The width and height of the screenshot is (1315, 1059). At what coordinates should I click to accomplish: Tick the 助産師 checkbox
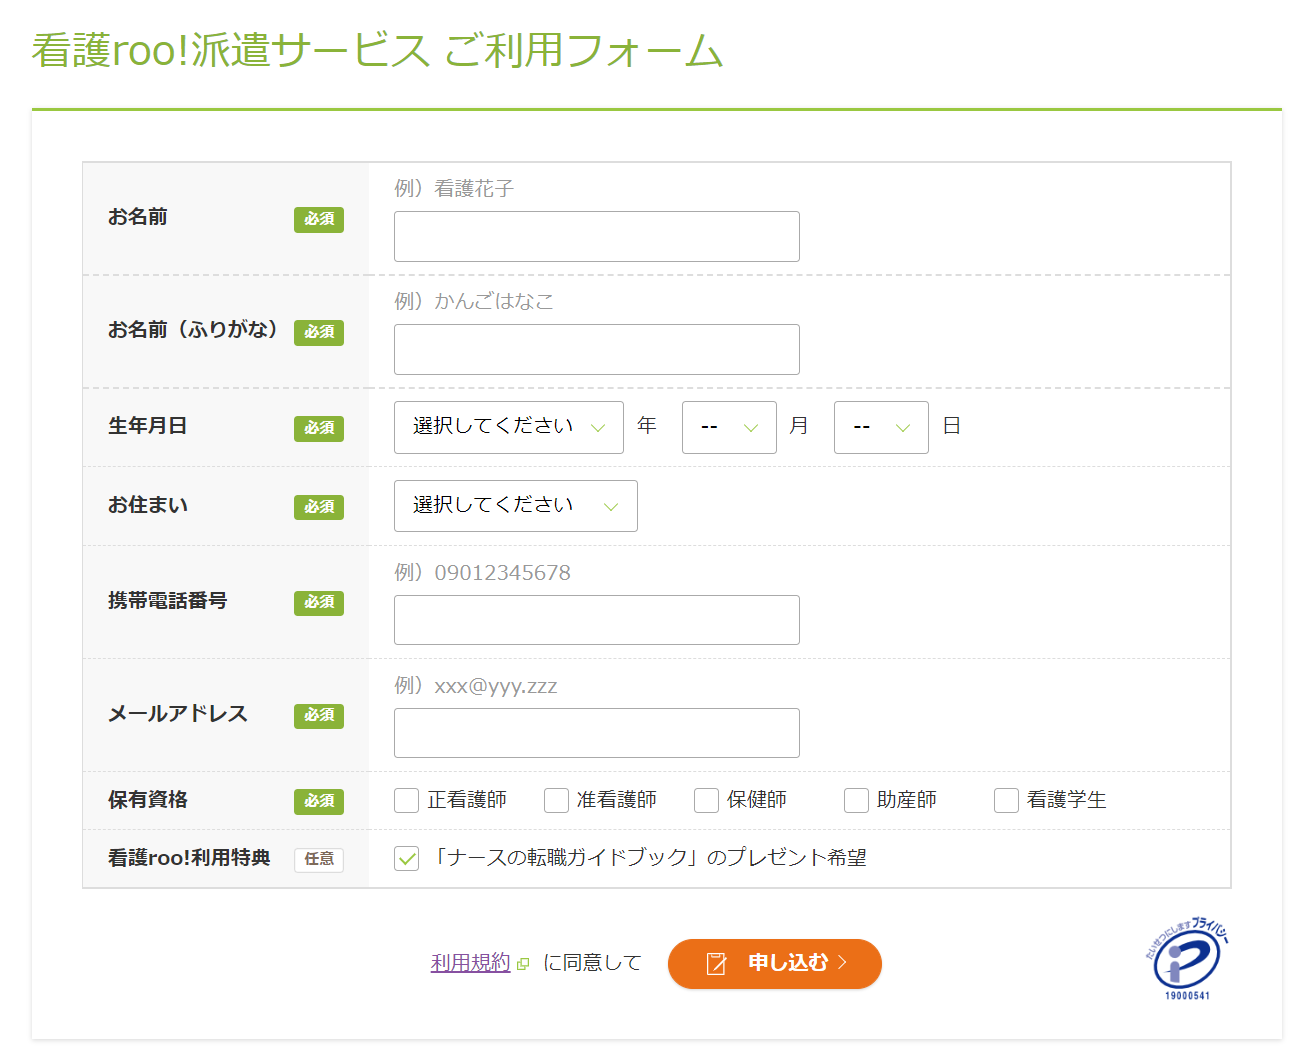pyautogui.click(x=856, y=800)
